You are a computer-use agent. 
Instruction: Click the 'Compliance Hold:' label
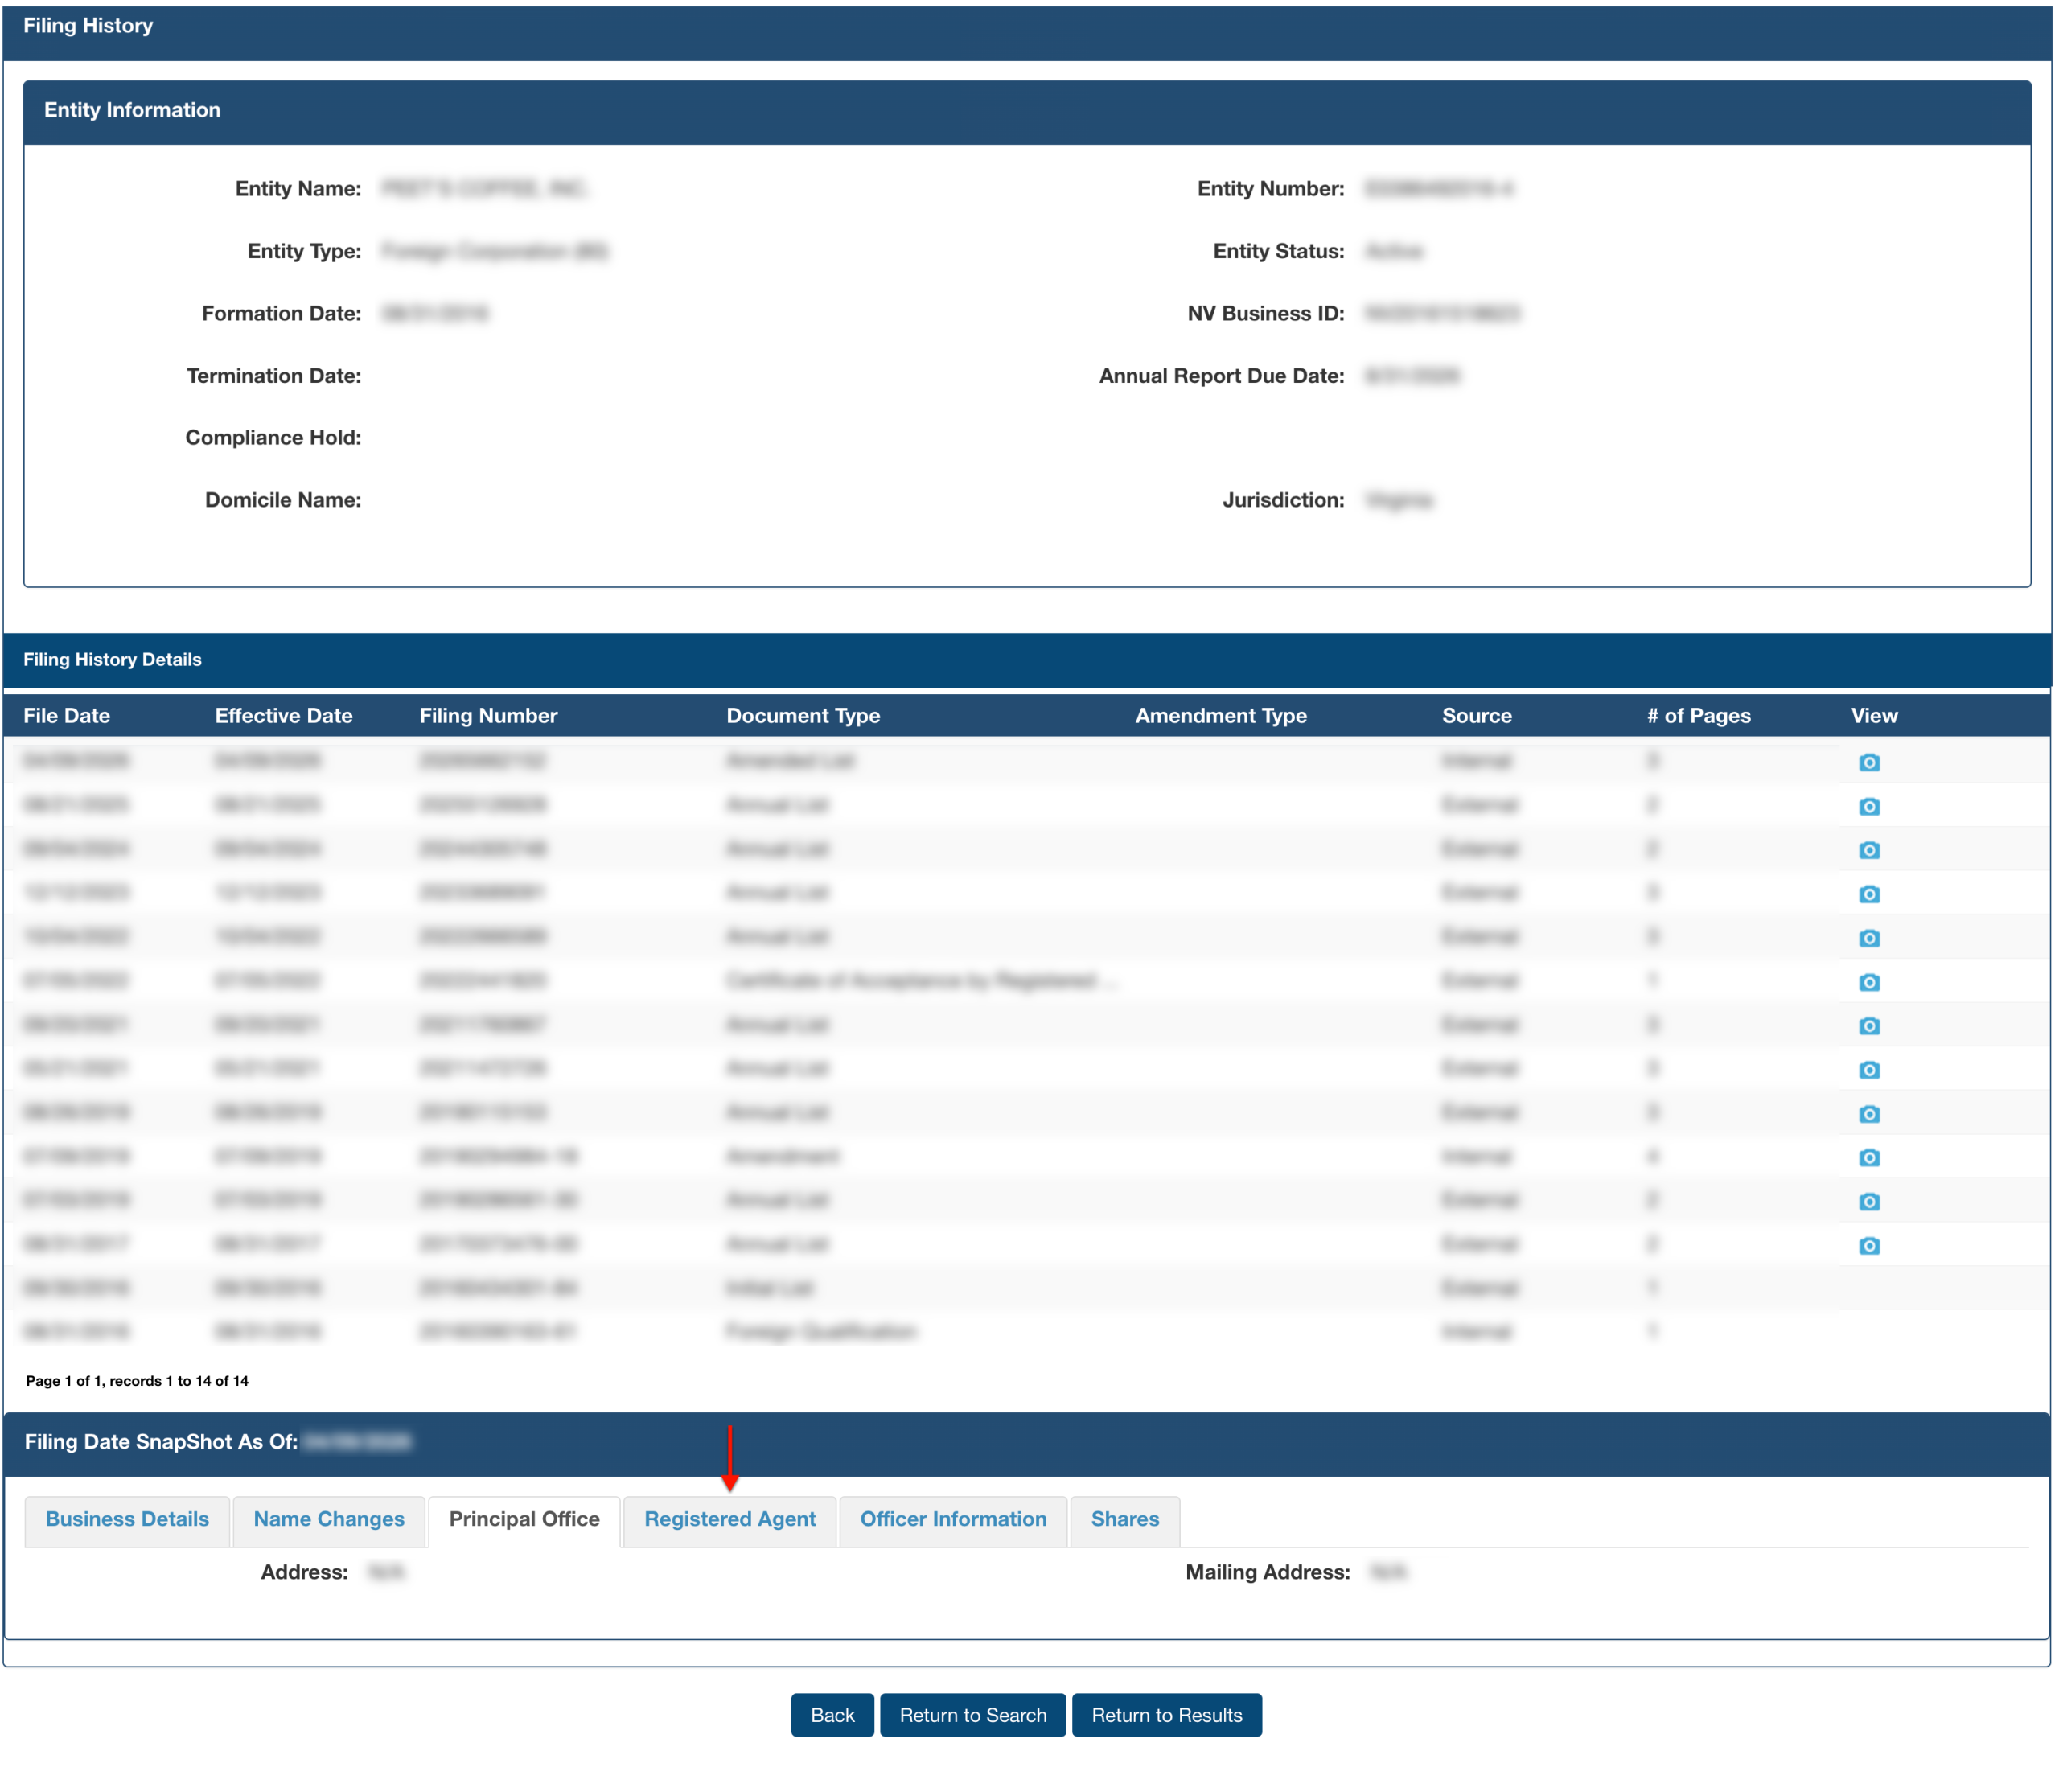click(x=273, y=438)
